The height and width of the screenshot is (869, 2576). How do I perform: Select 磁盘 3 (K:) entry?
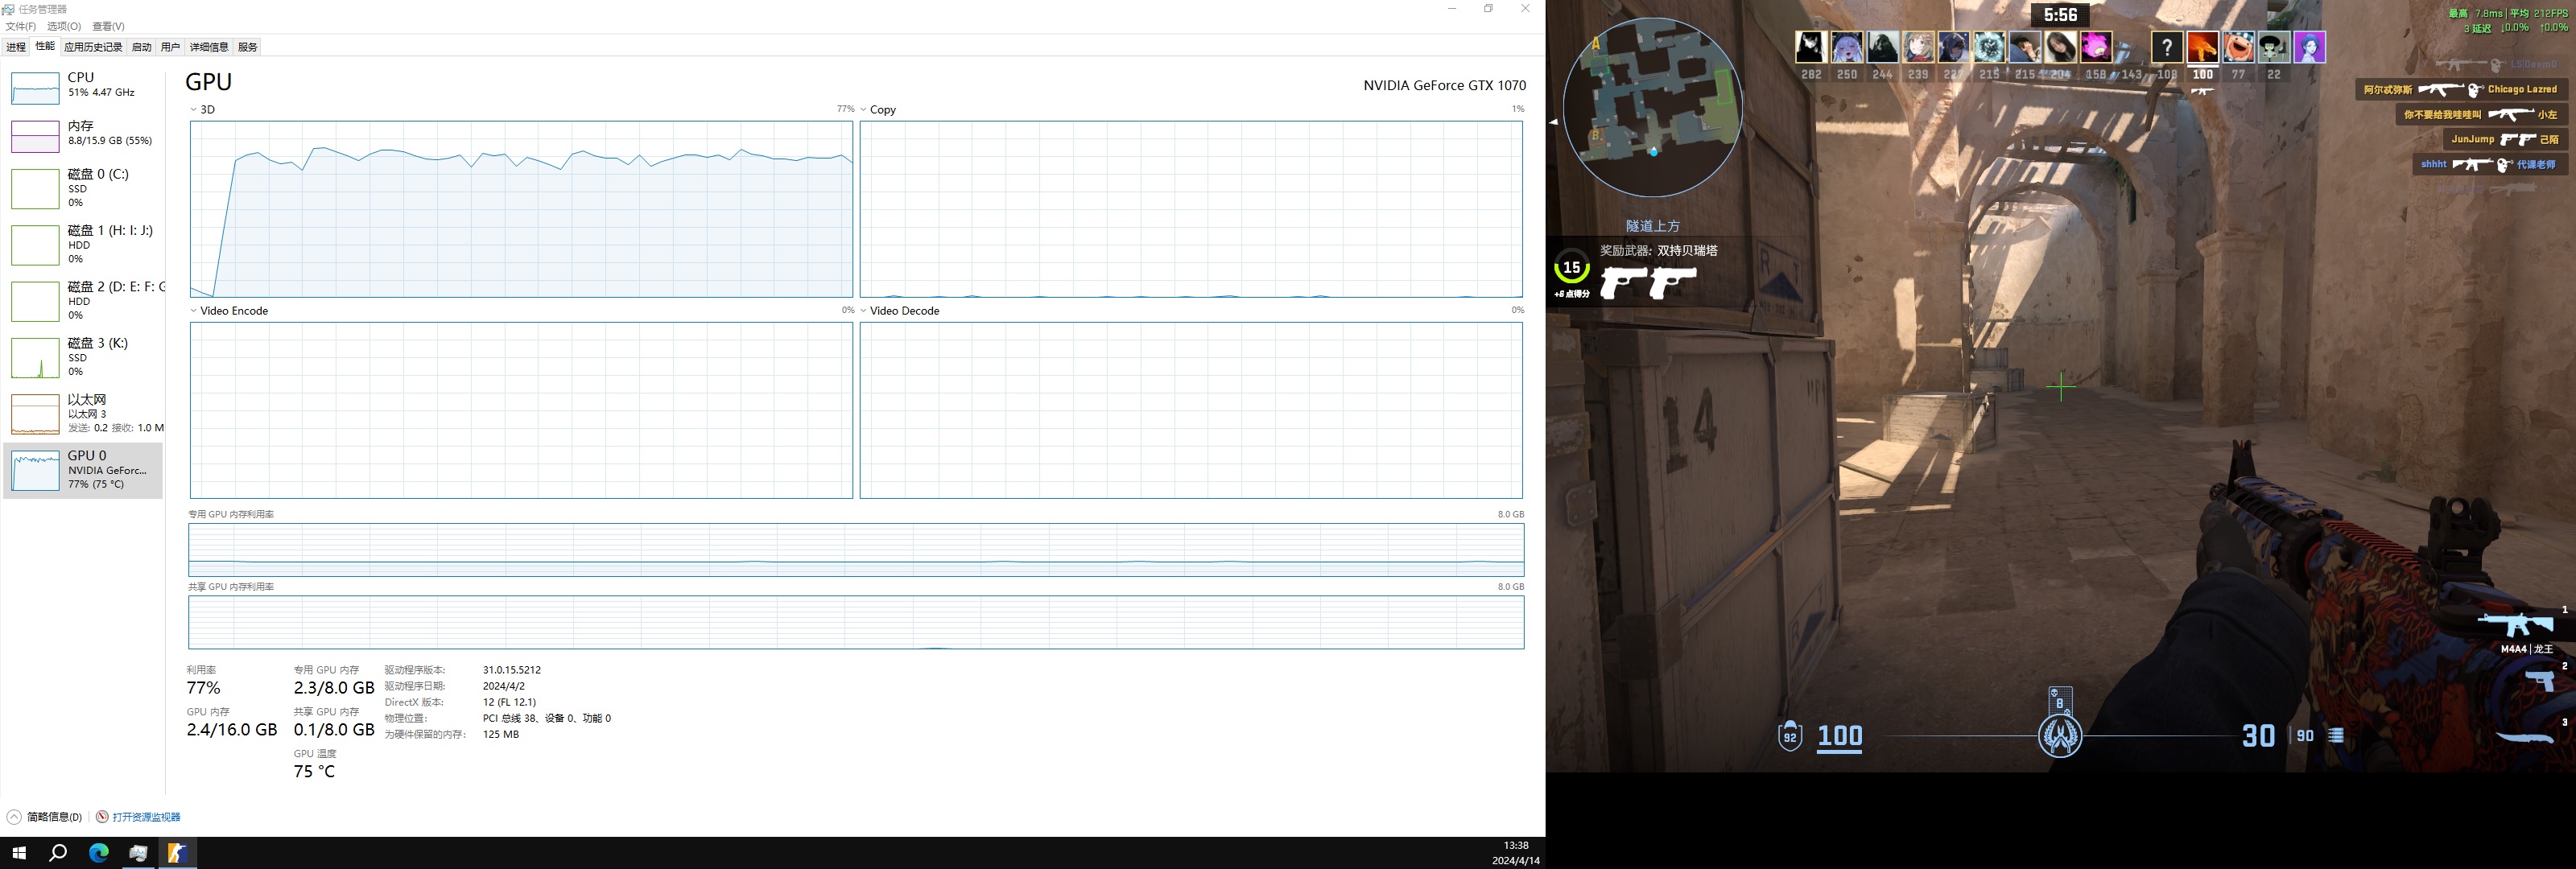84,357
